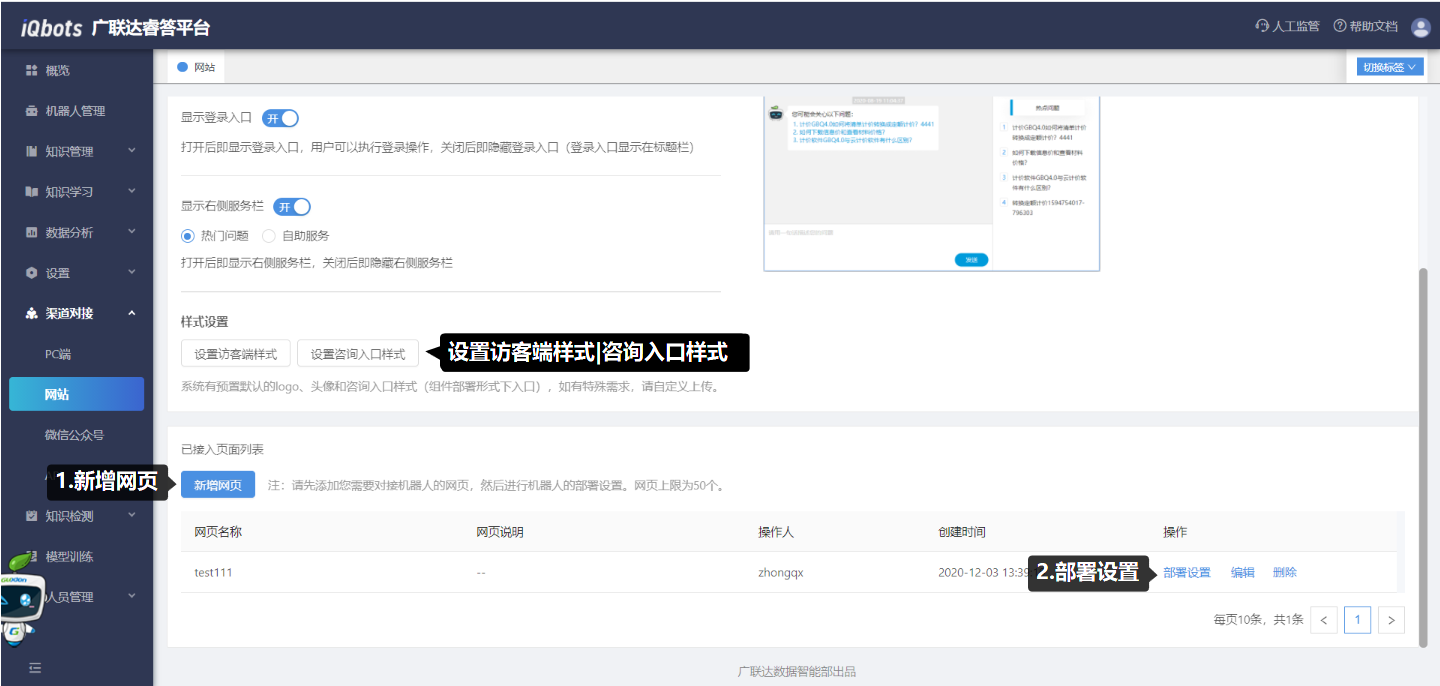
Task: Click the 概览 overview icon in sidebar
Action: click(31, 71)
